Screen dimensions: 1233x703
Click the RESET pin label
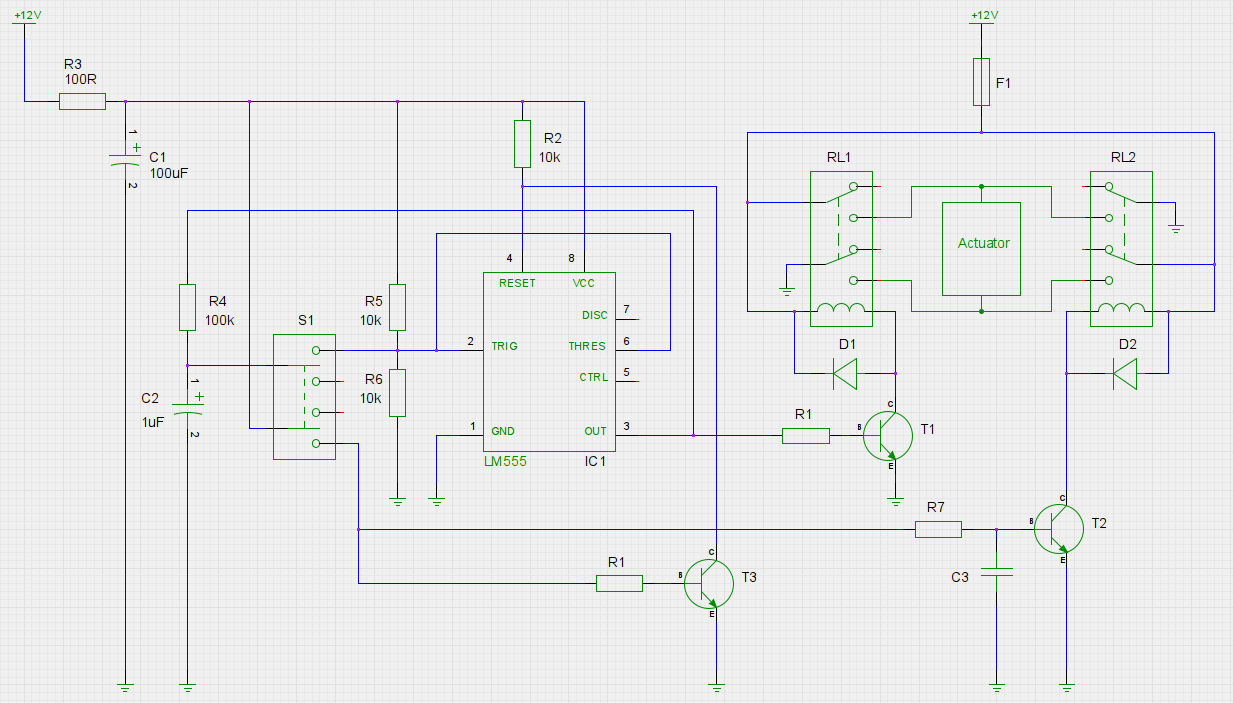(517, 283)
